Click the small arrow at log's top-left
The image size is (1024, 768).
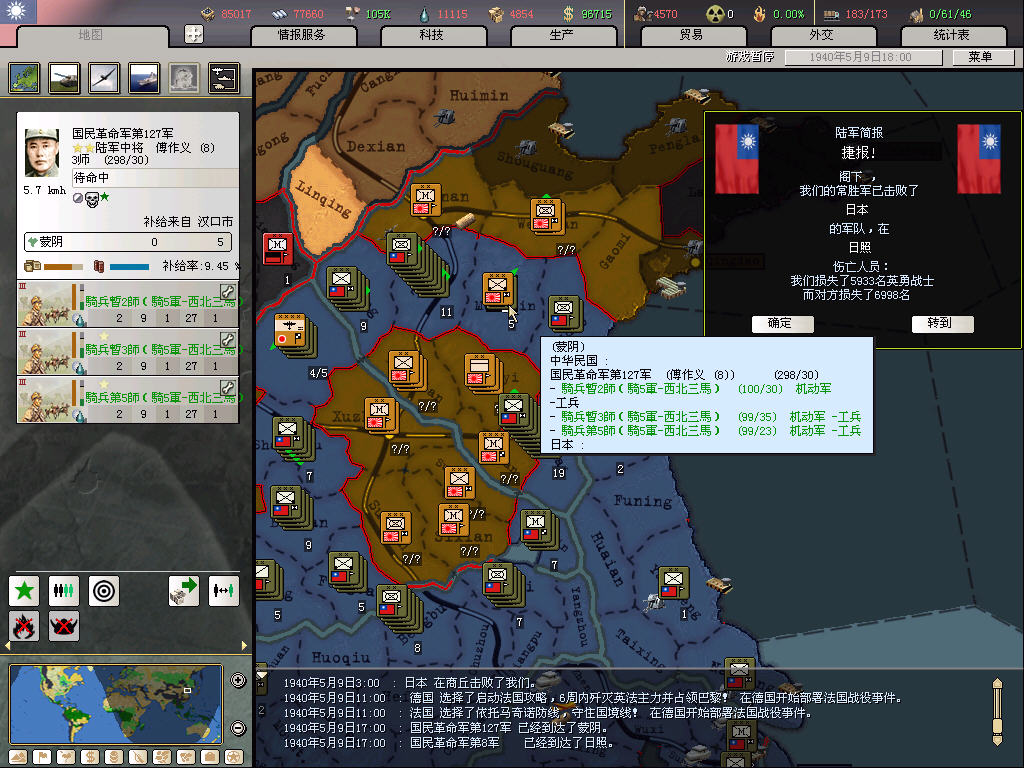point(262,674)
